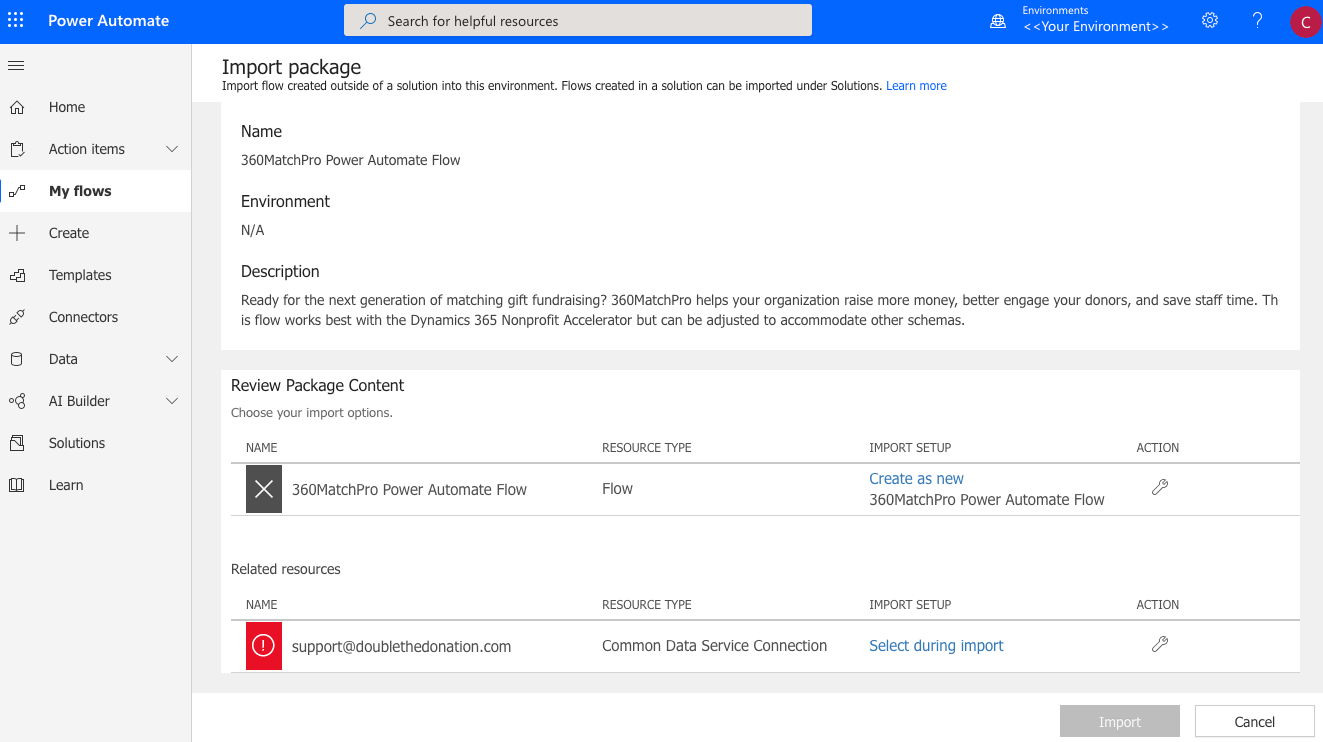1323x742 pixels.
Task: Open the Help question mark icon
Action: [x=1258, y=20]
